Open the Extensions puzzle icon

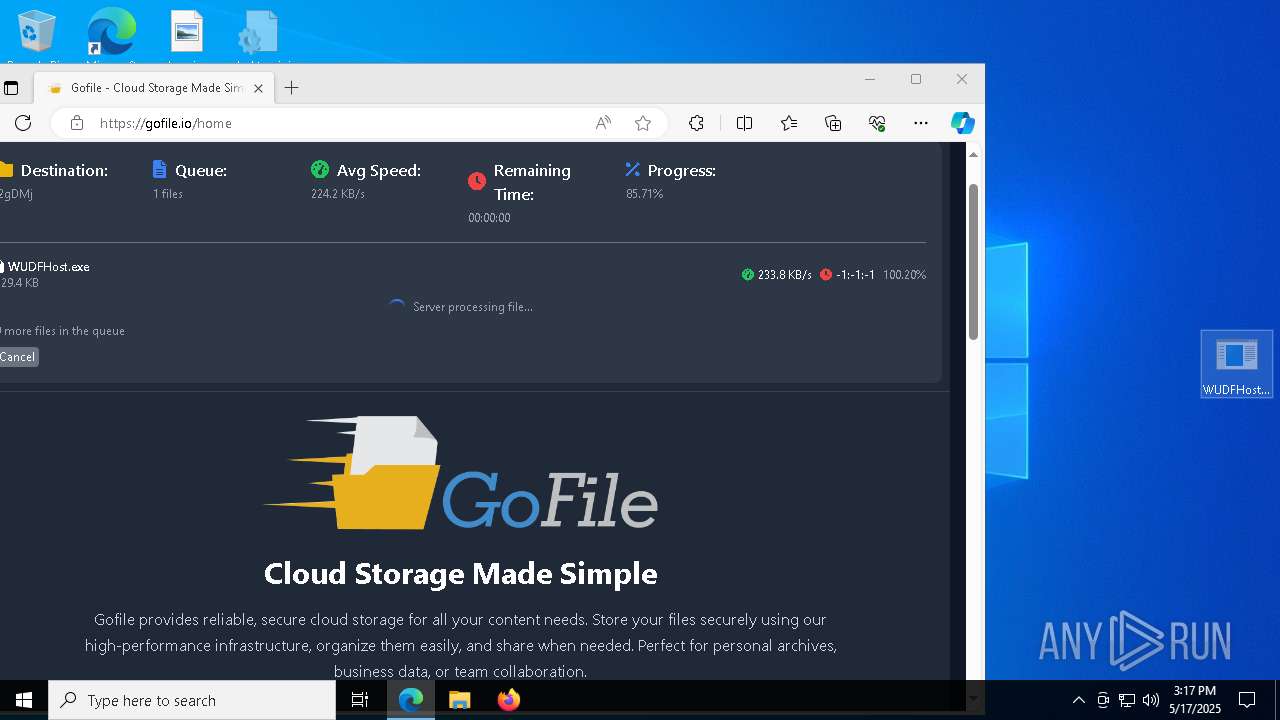[696, 123]
